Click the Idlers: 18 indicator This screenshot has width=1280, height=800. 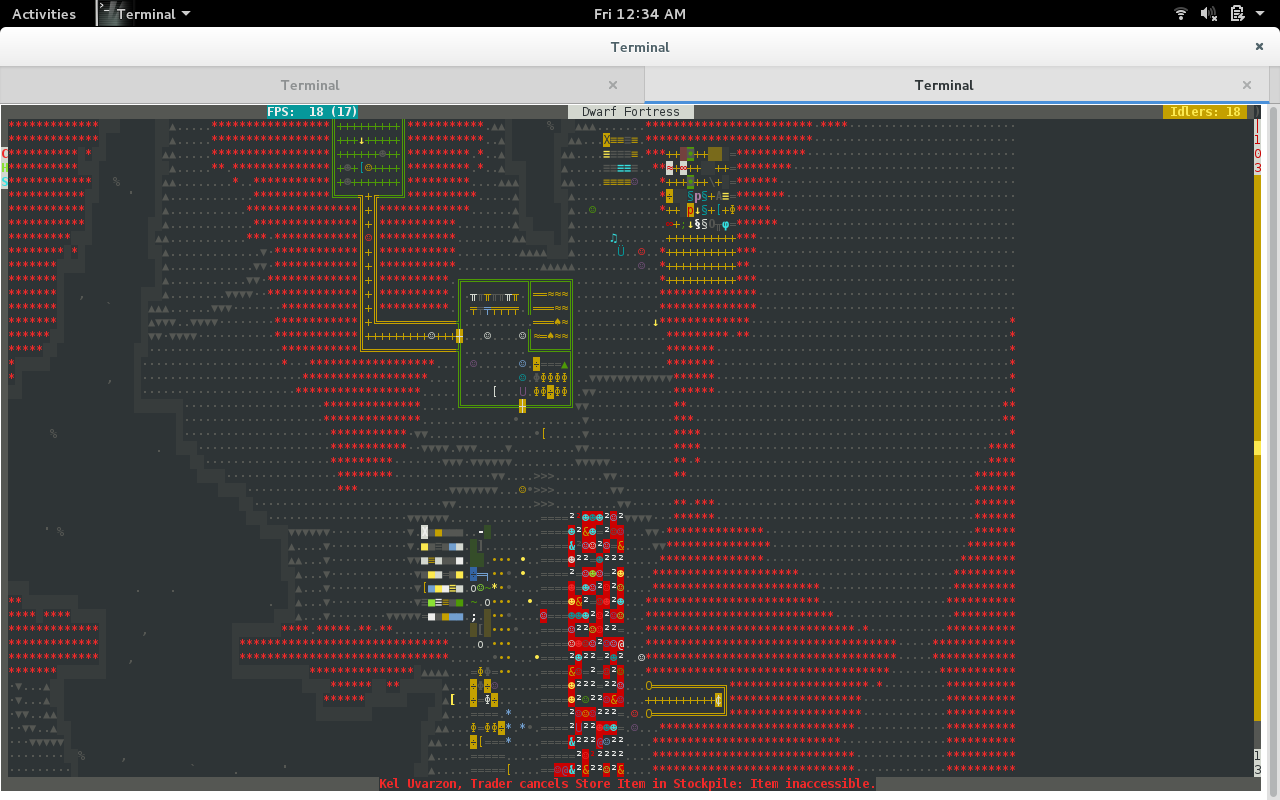click(1205, 112)
